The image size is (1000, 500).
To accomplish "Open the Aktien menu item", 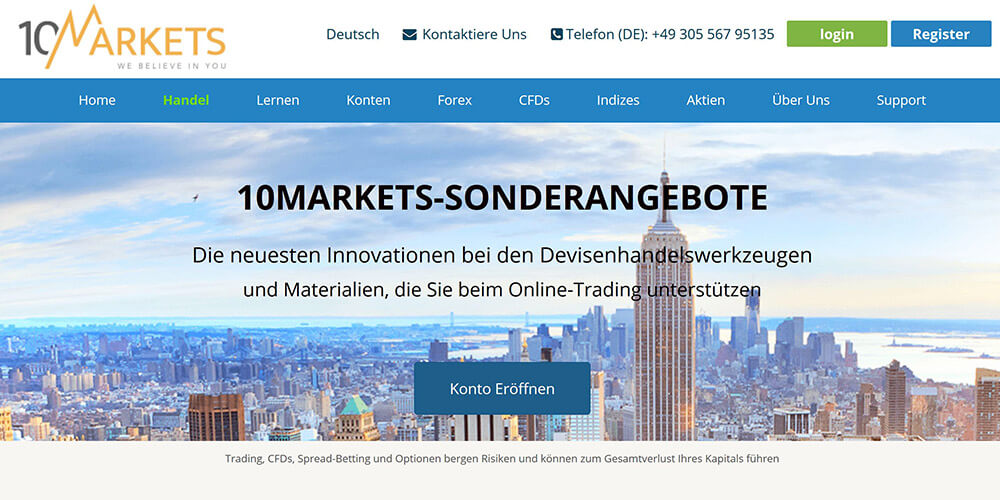I will [x=705, y=100].
